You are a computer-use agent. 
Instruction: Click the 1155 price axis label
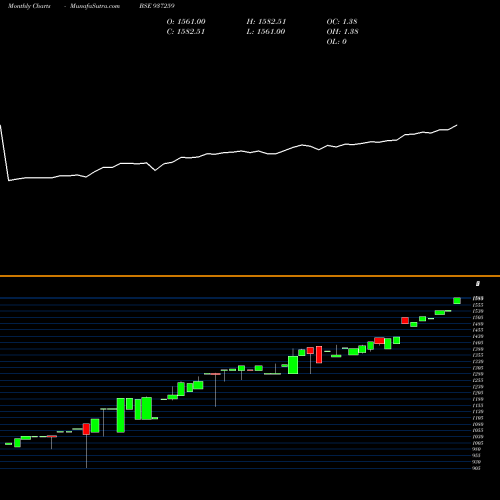pos(478,406)
